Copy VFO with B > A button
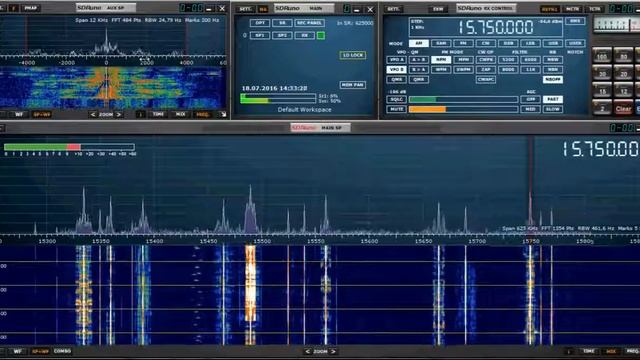The image size is (640, 360). pyautogui.click(x=419, y=69)
